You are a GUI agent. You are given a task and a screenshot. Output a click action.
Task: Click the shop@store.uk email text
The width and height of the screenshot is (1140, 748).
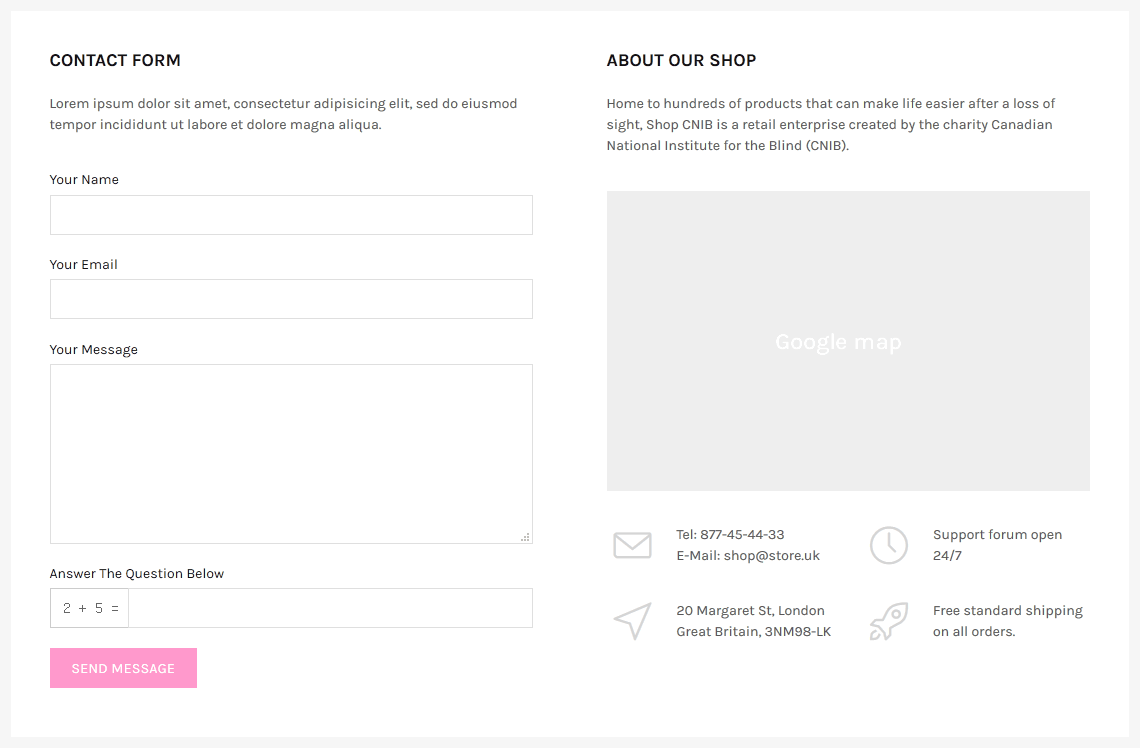tap(771, 555)
